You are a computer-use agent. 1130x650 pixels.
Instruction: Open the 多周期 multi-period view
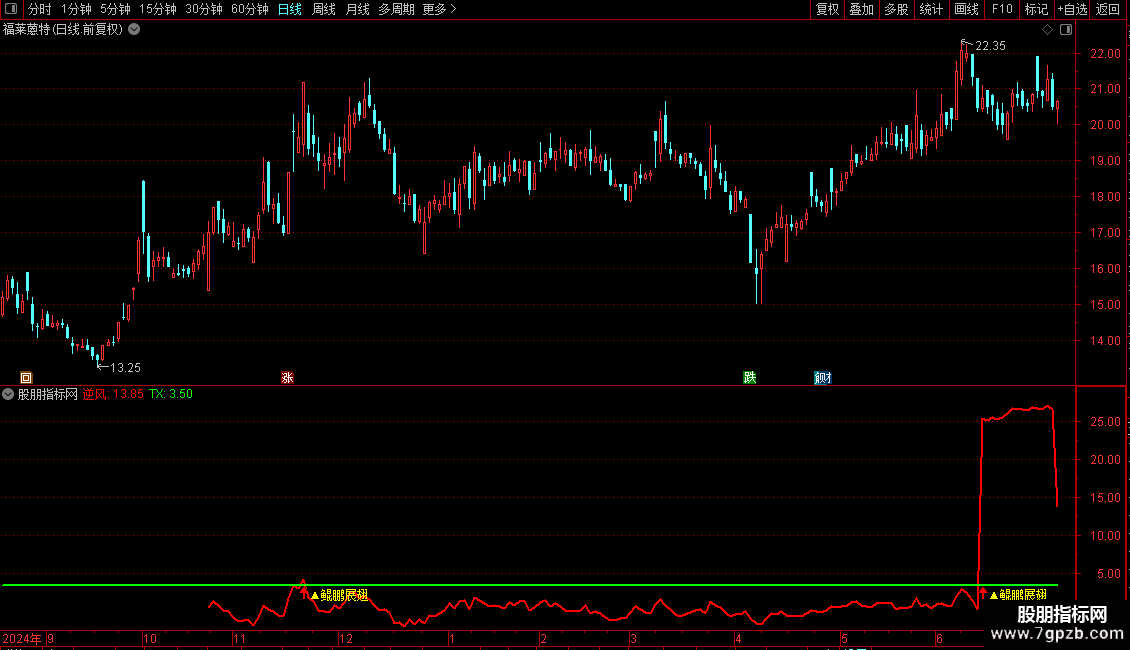point(396,9)
